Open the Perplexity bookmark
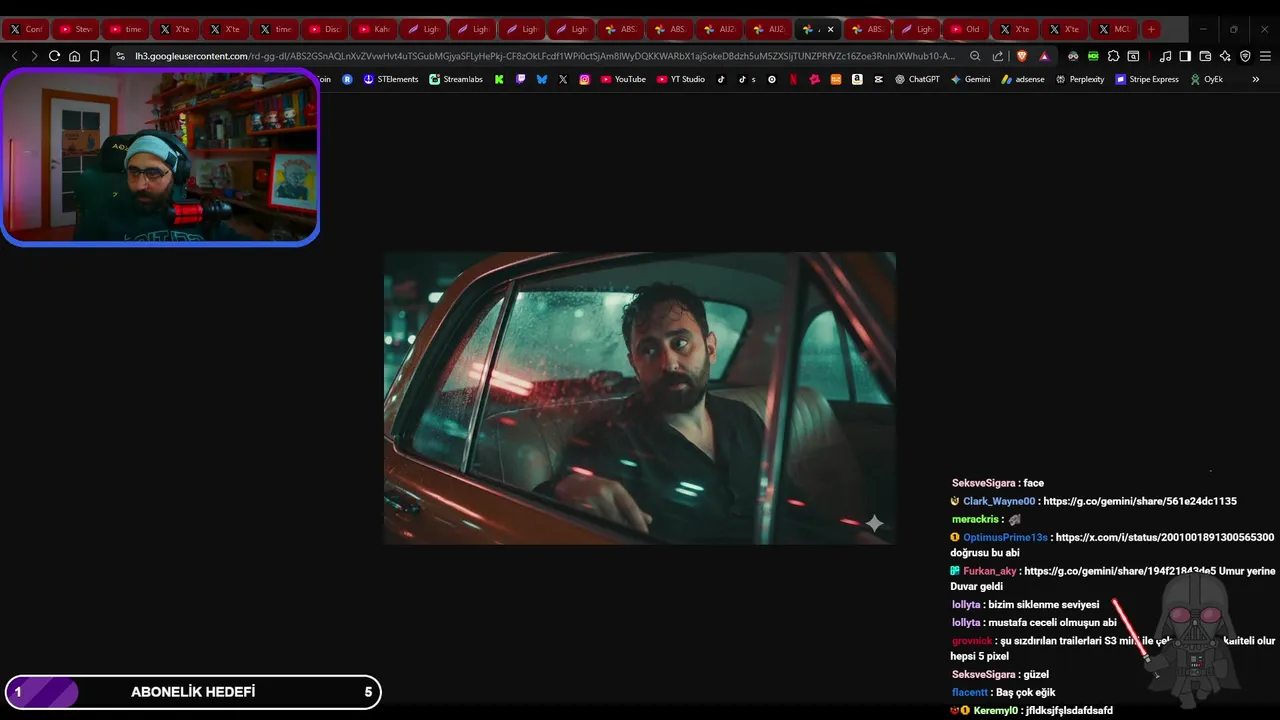1280x720 pixels. click(1080, 79)
